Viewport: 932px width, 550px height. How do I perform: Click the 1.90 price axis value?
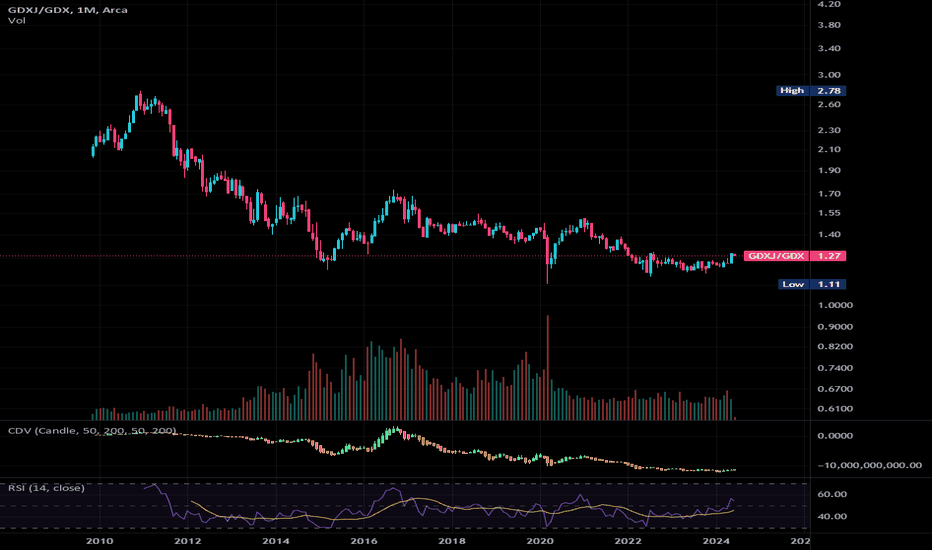click(829, 171)
